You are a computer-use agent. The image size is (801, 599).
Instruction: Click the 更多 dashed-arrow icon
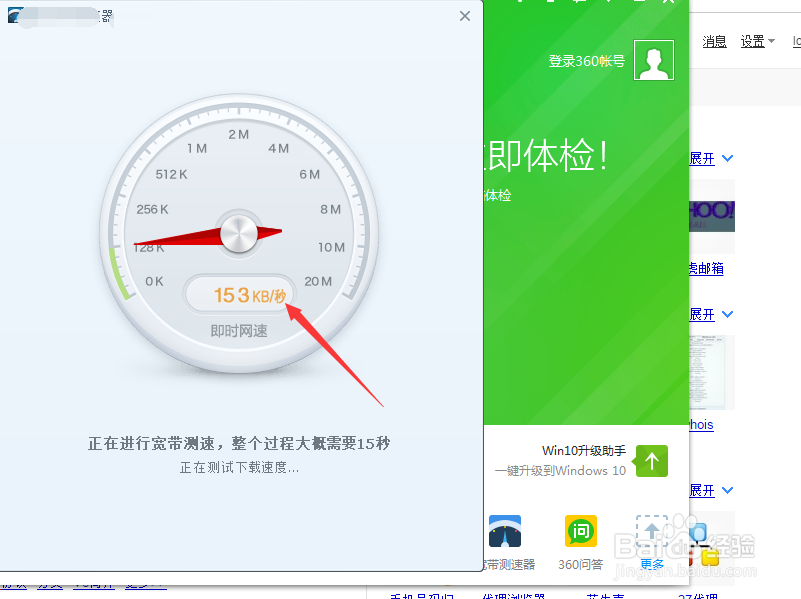(x=652, y=531)
